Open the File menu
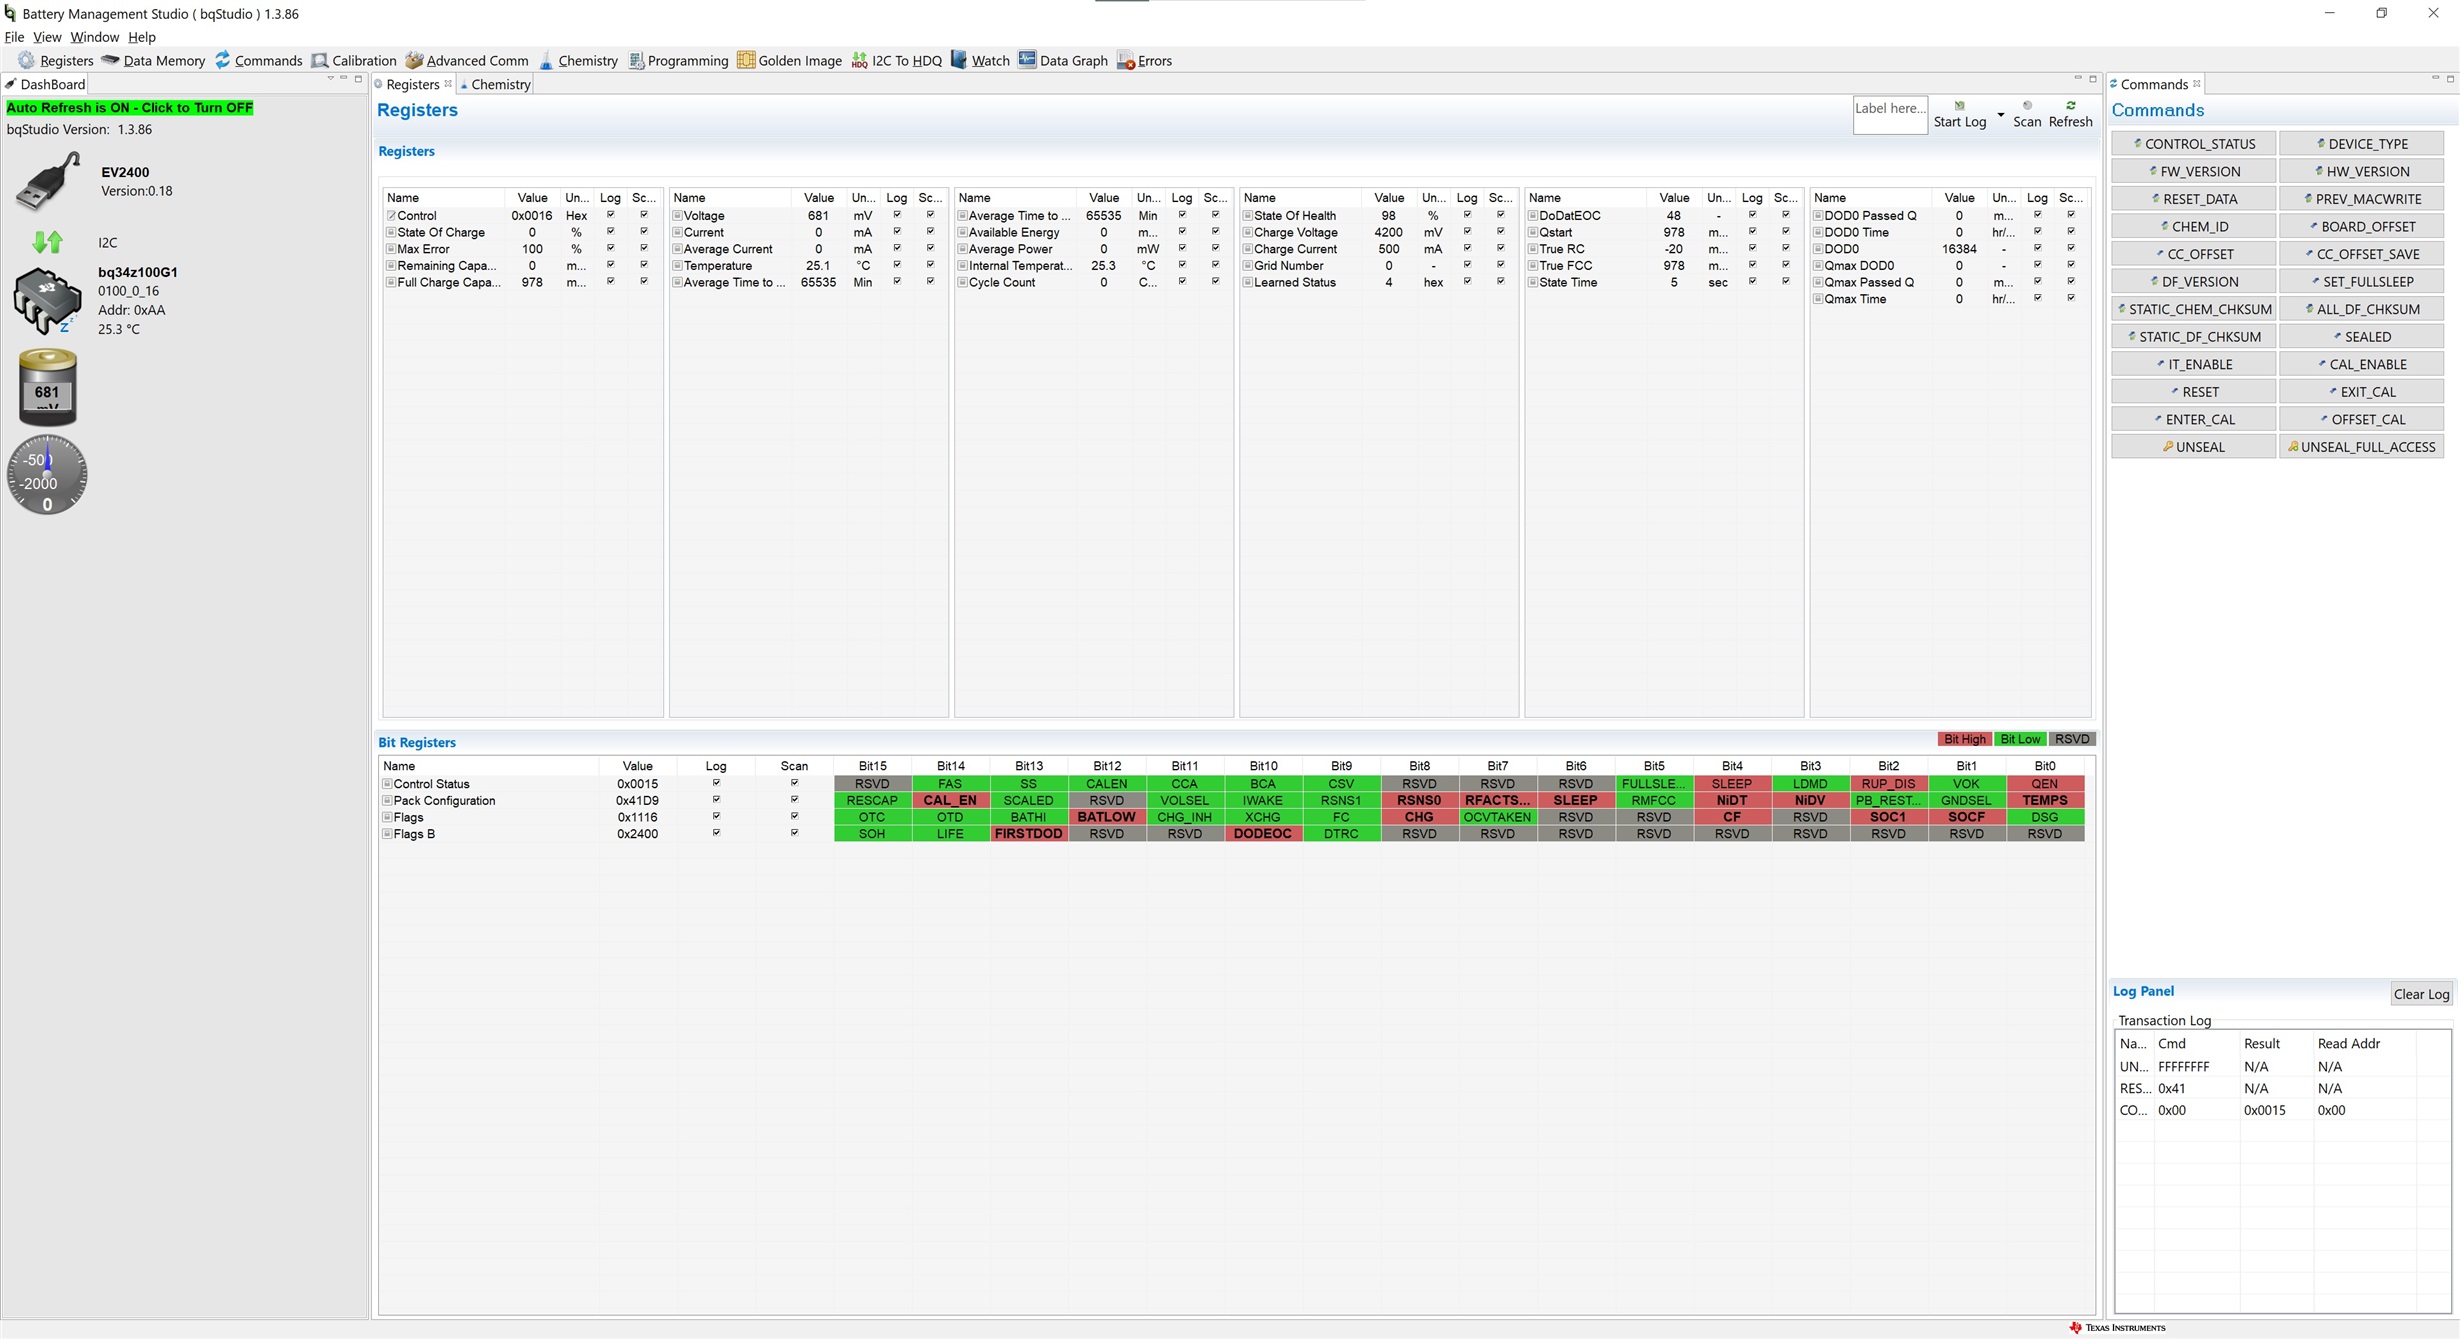The width and height of the screenshot is (2460, 1339). coord(14,37)
